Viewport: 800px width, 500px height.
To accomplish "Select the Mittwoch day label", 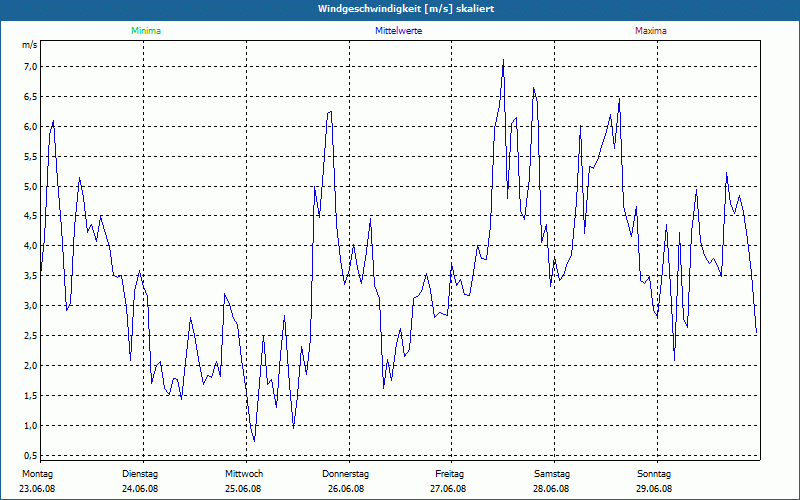I will coord(244,474).
